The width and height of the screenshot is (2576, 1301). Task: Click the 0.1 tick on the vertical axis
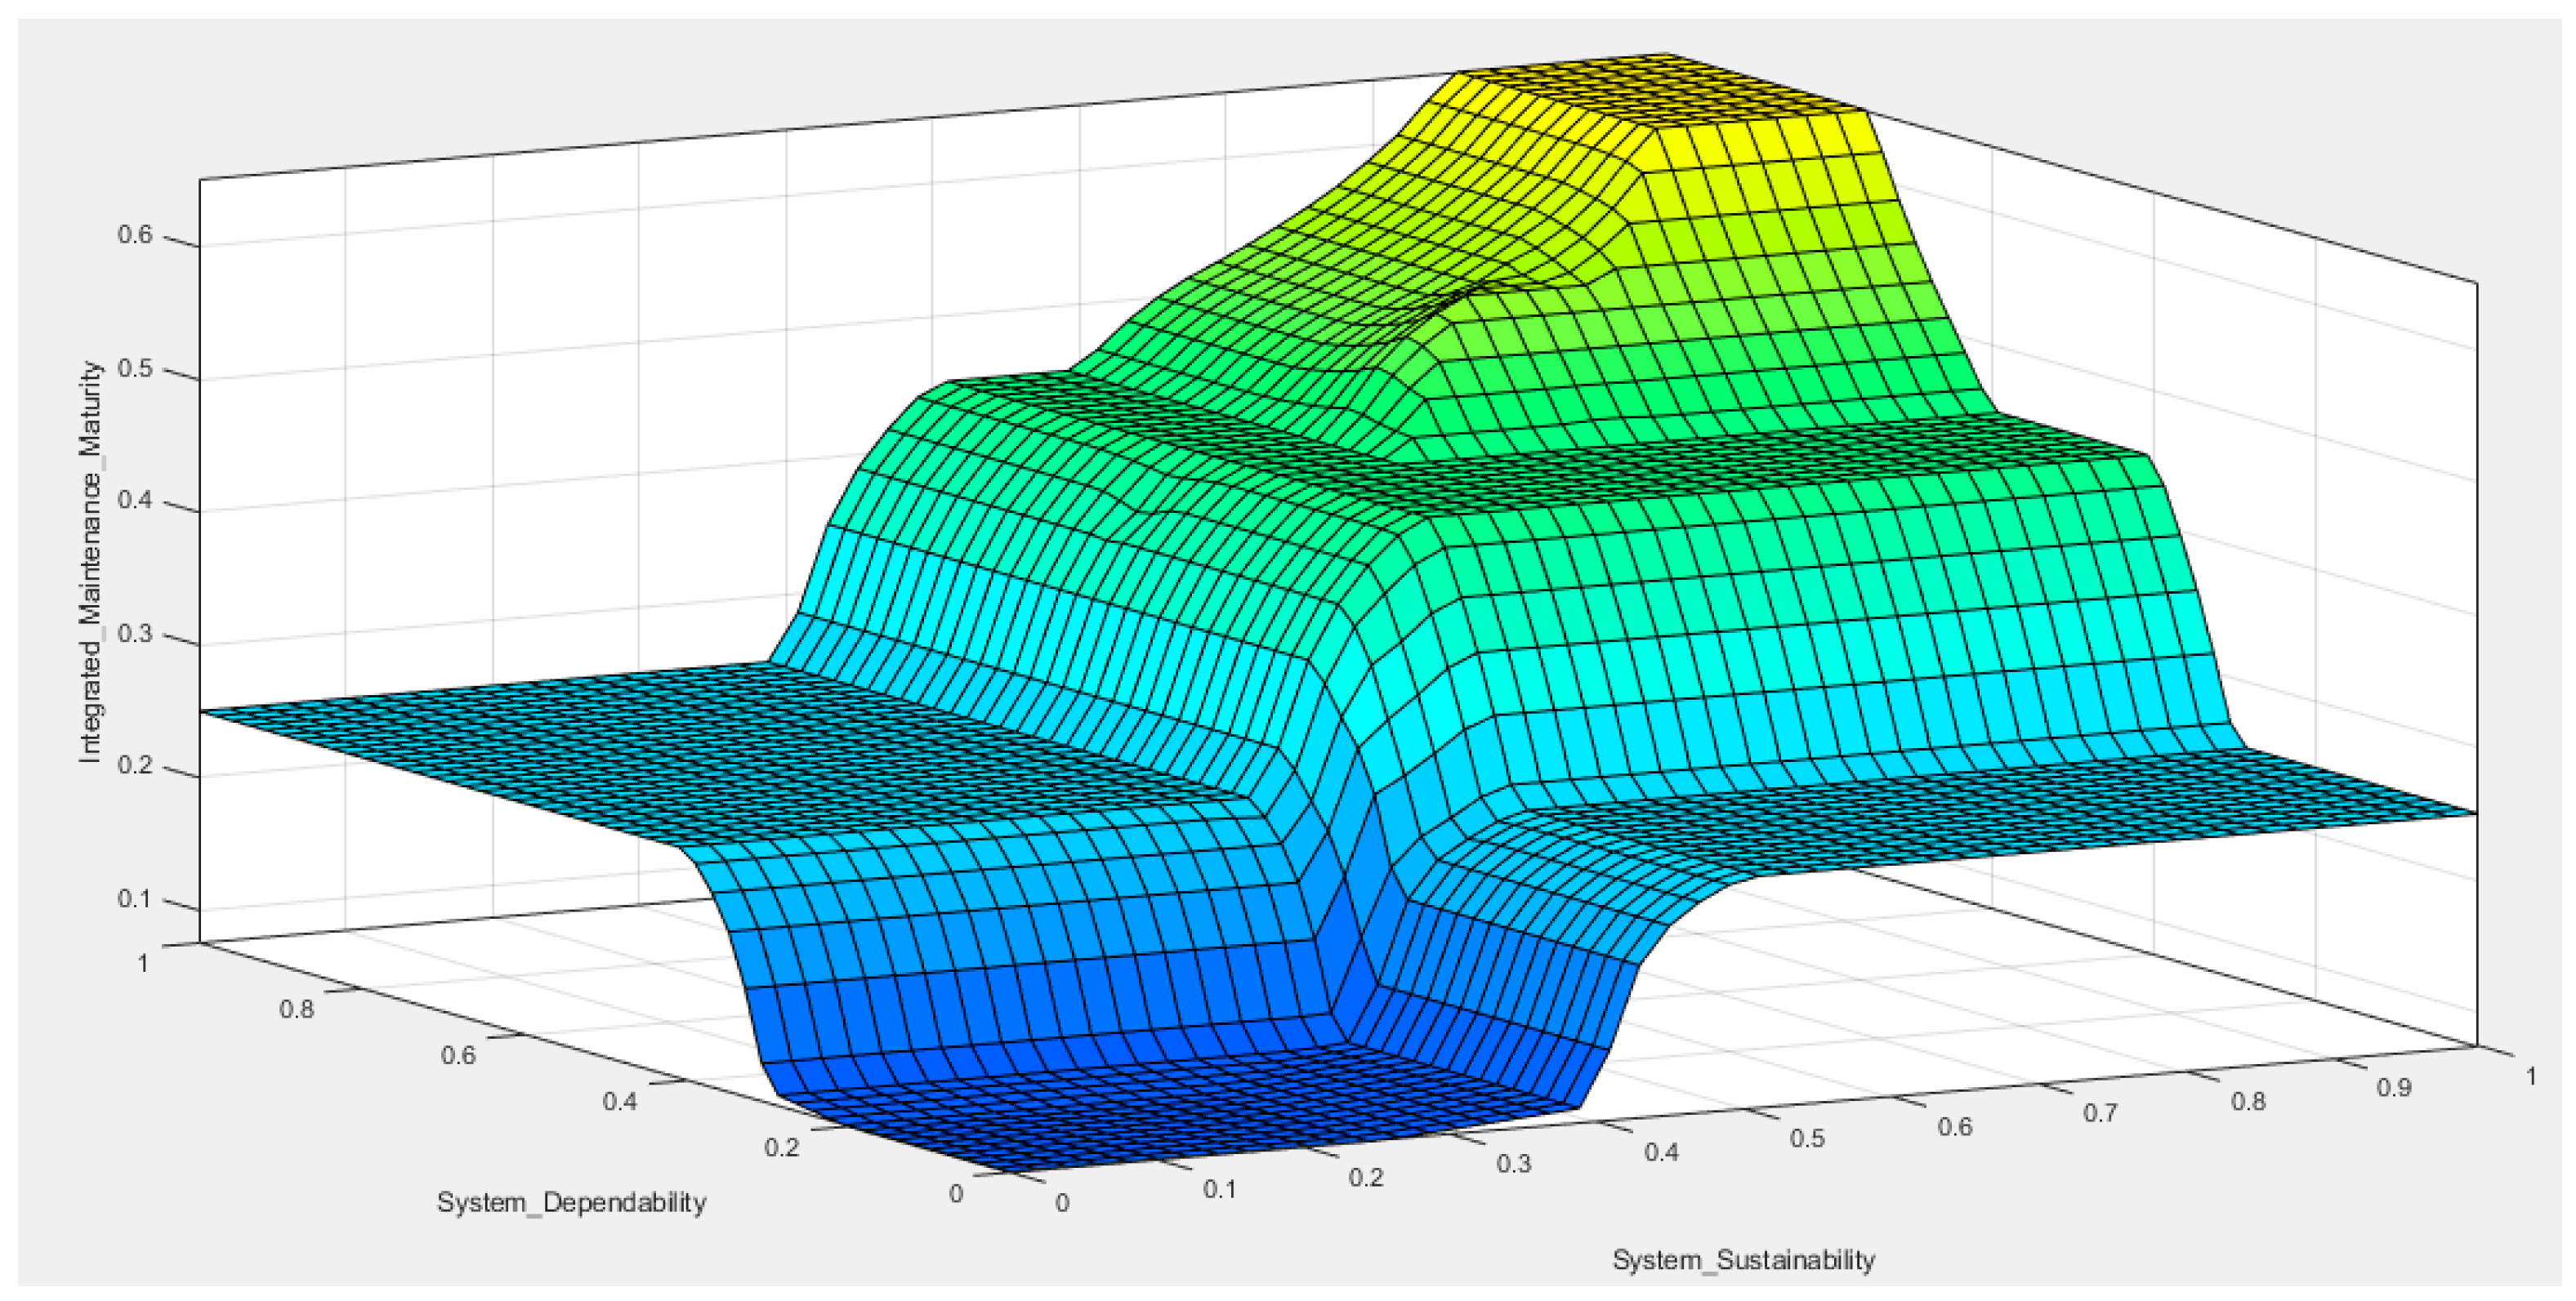coord(135,899)
